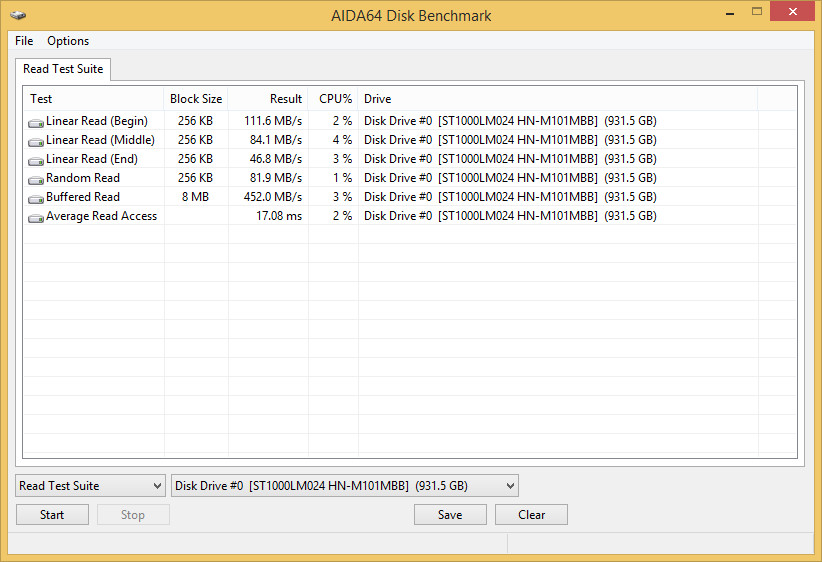Open the Options menu
The width and height of the screenshot is (822, 562).
click(68, 41)
